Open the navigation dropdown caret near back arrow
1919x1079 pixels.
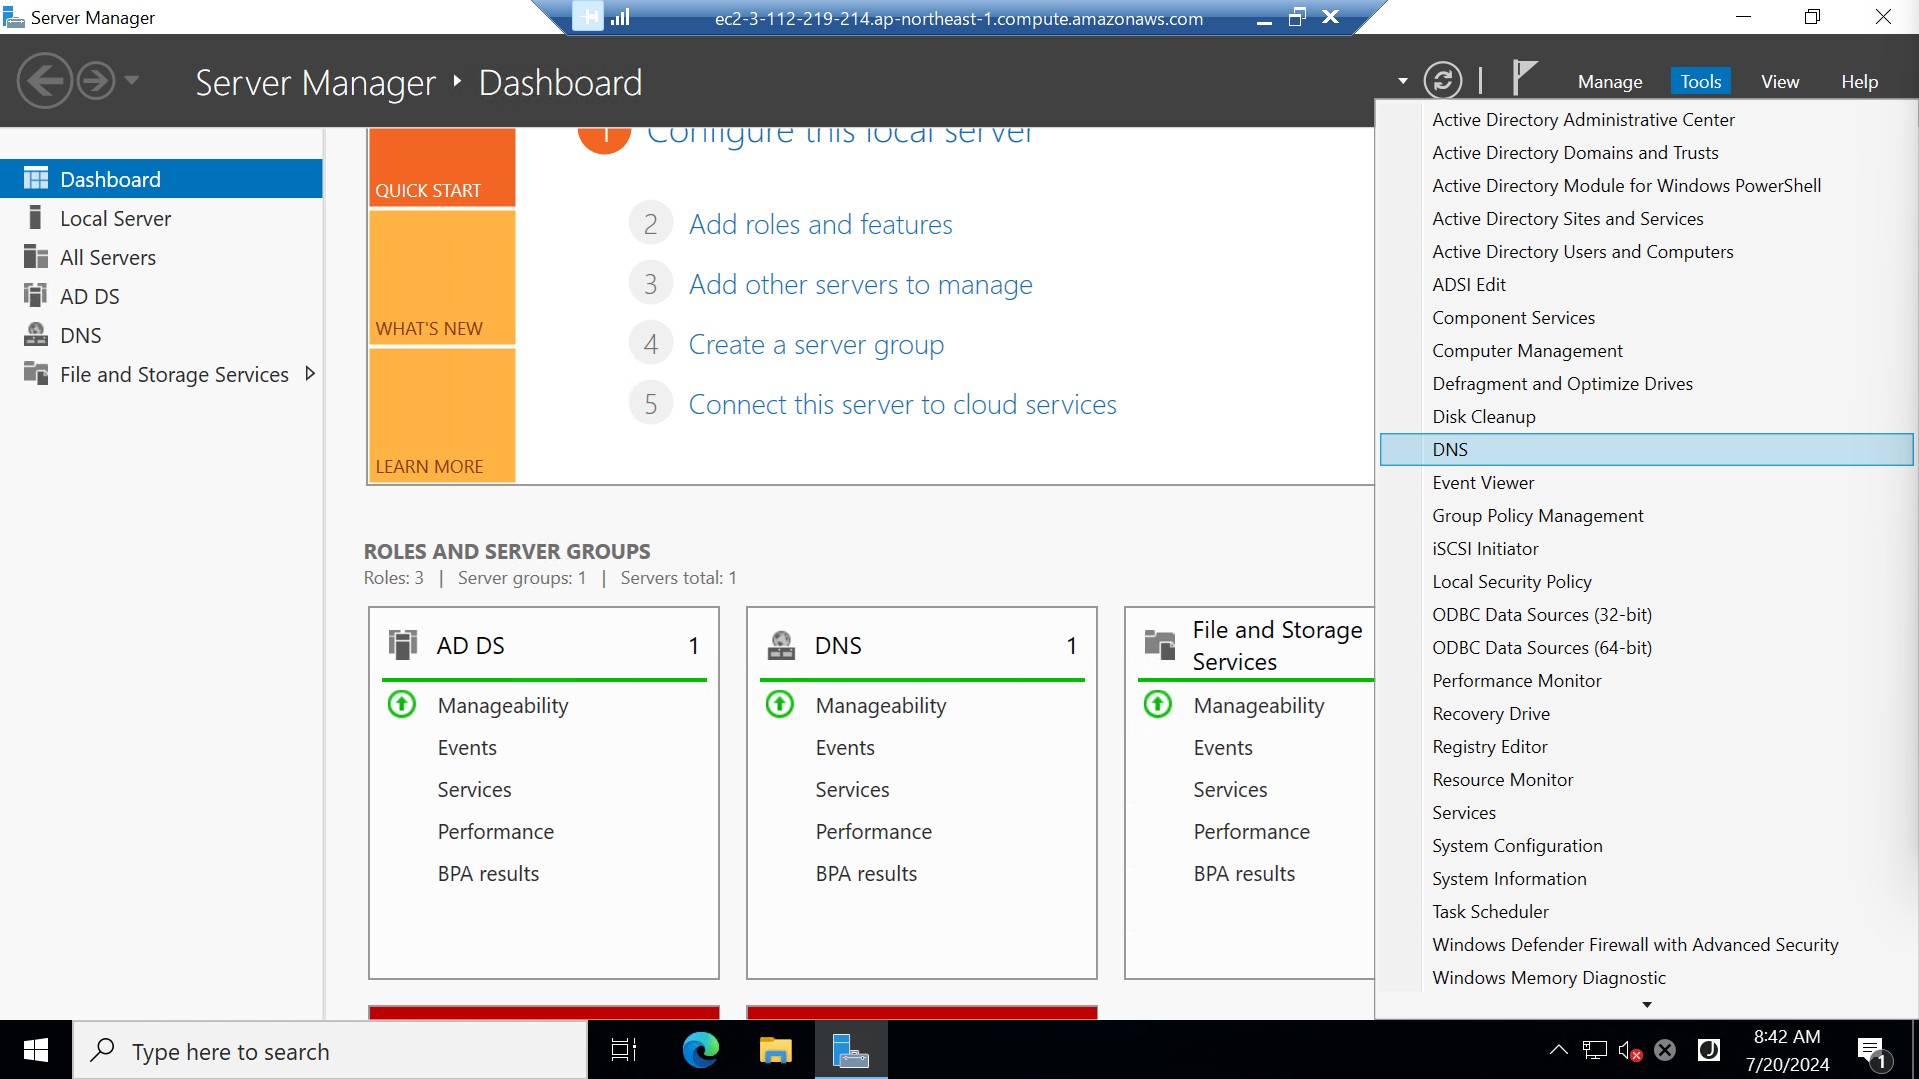133,80
